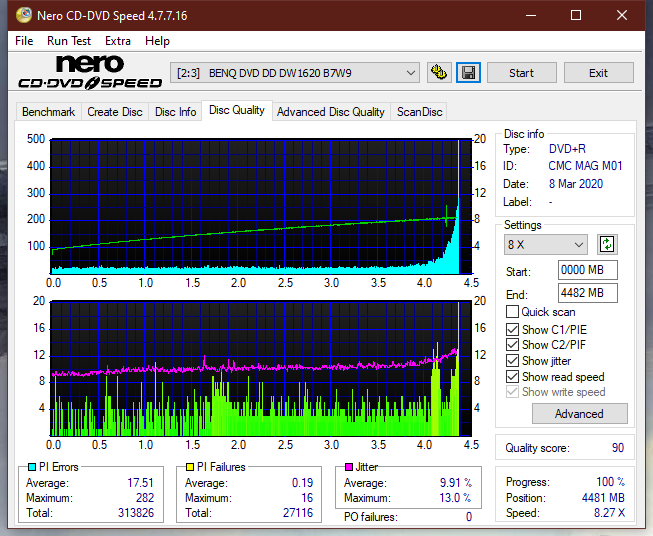This screenshot has width=653, height=536.
Task: Click the yellow PI Failures legend swatch
Action: pyautogui.click(x=190, y=467)
